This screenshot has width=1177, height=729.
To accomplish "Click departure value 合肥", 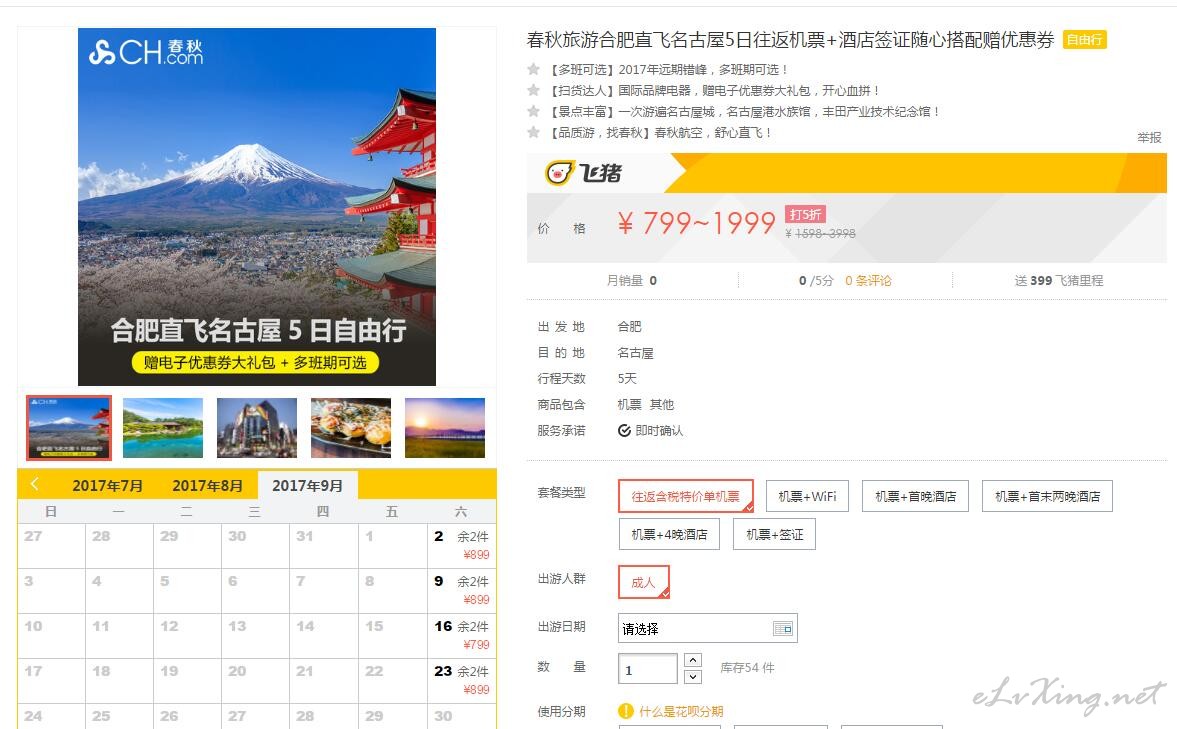I will 629,327.
